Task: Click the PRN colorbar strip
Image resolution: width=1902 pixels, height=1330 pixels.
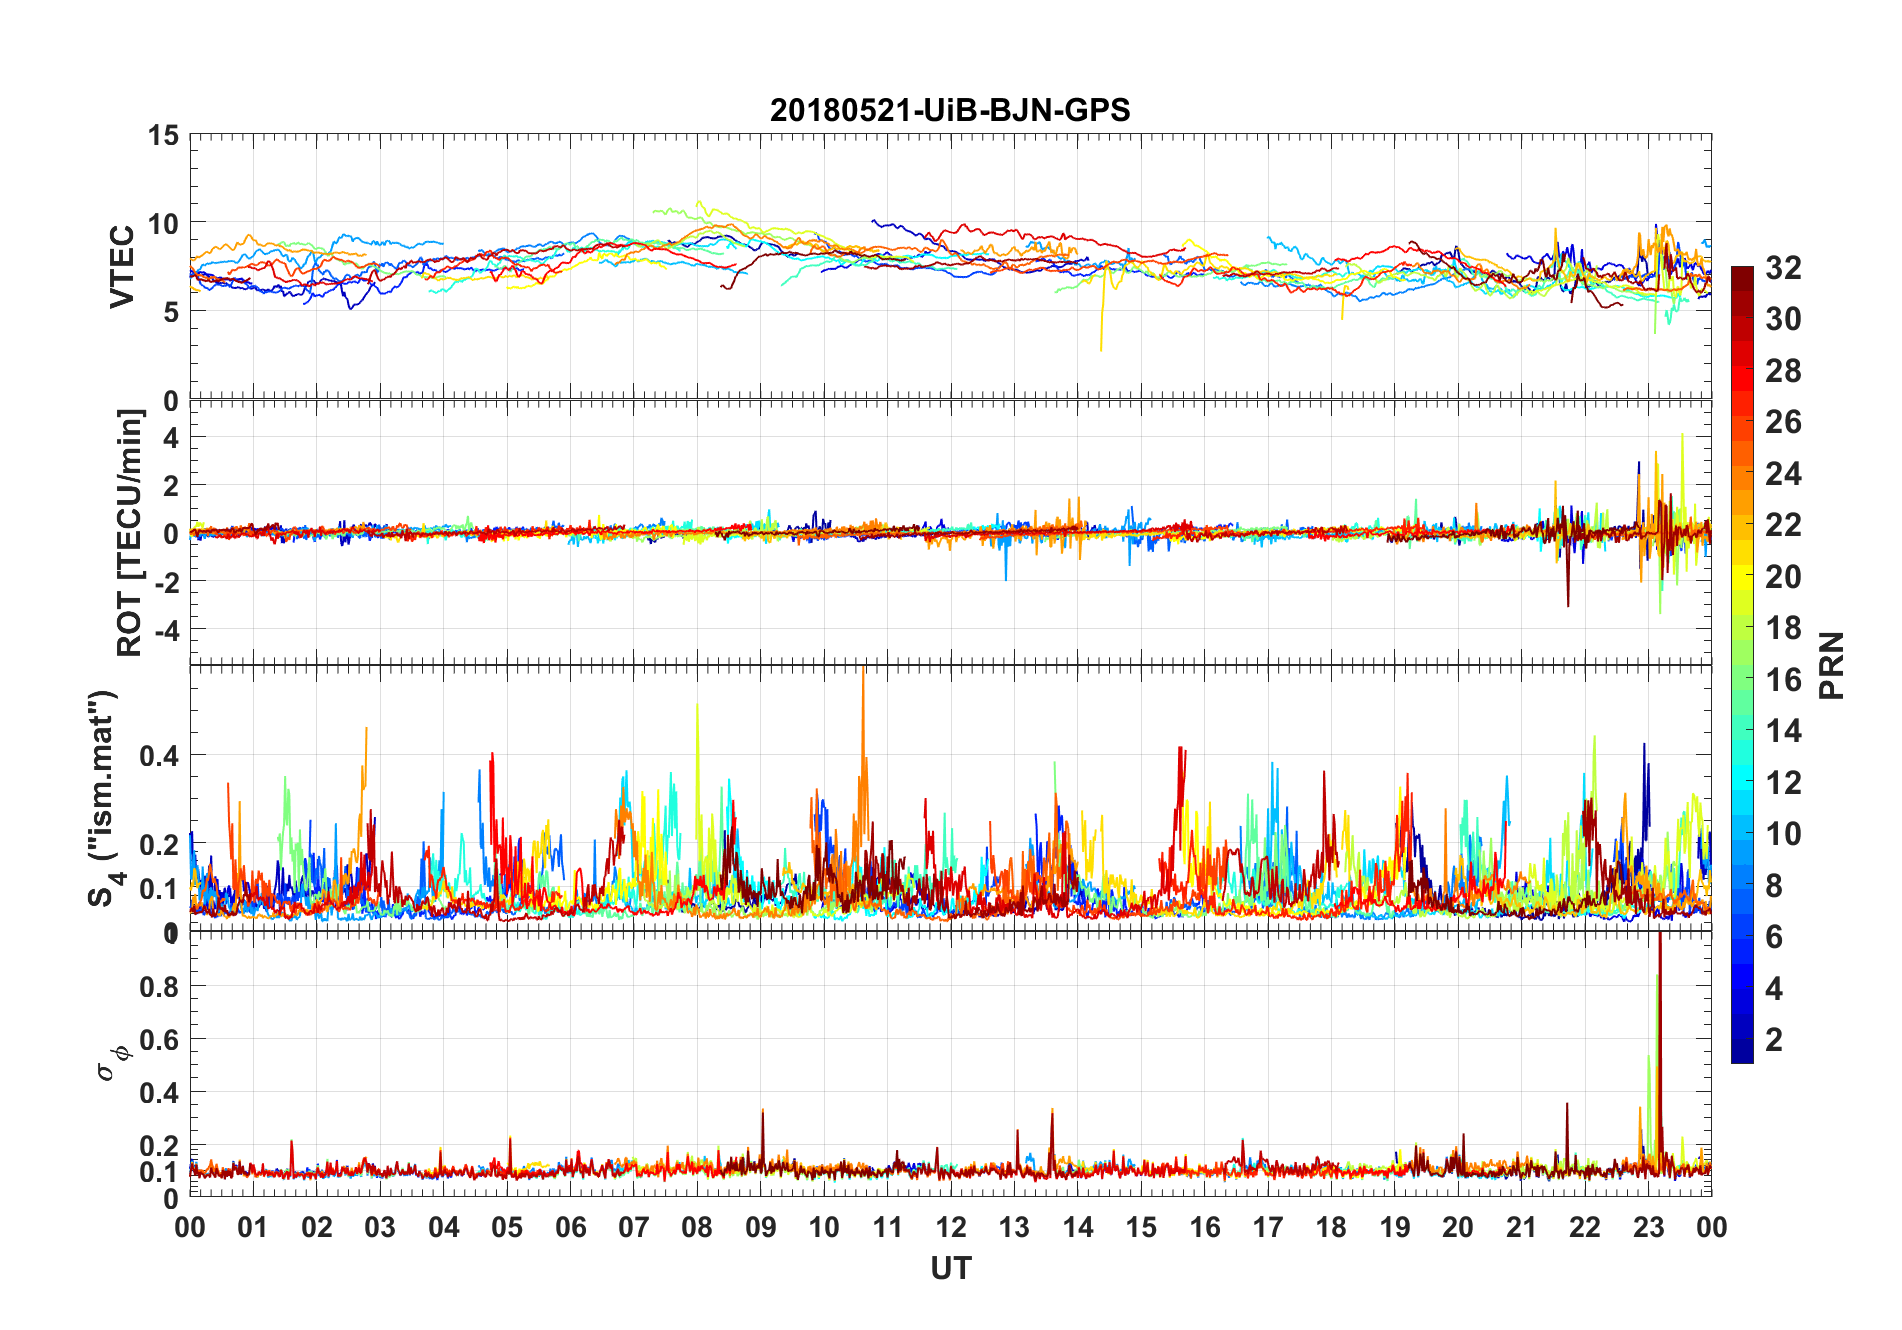Action: pyautogui.click(x=1742, y=664)
